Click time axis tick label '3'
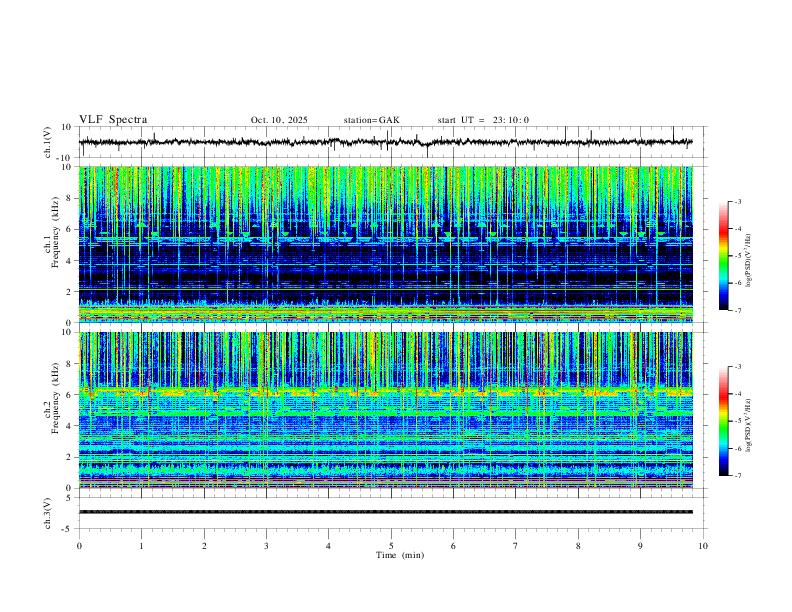 click(x=266, y=546)
